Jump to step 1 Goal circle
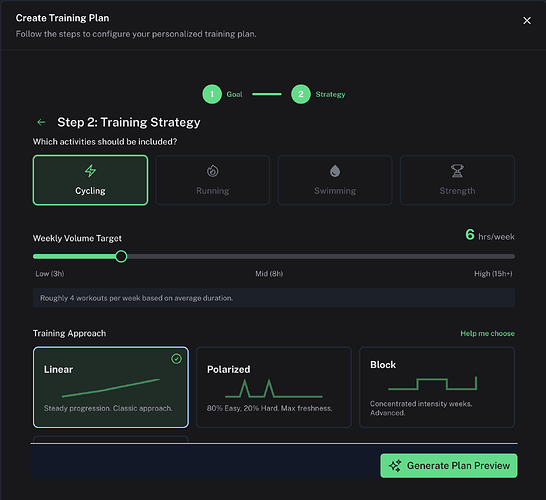Image resolution: width=546 pixels, height=500 pixels. [212, 94]
